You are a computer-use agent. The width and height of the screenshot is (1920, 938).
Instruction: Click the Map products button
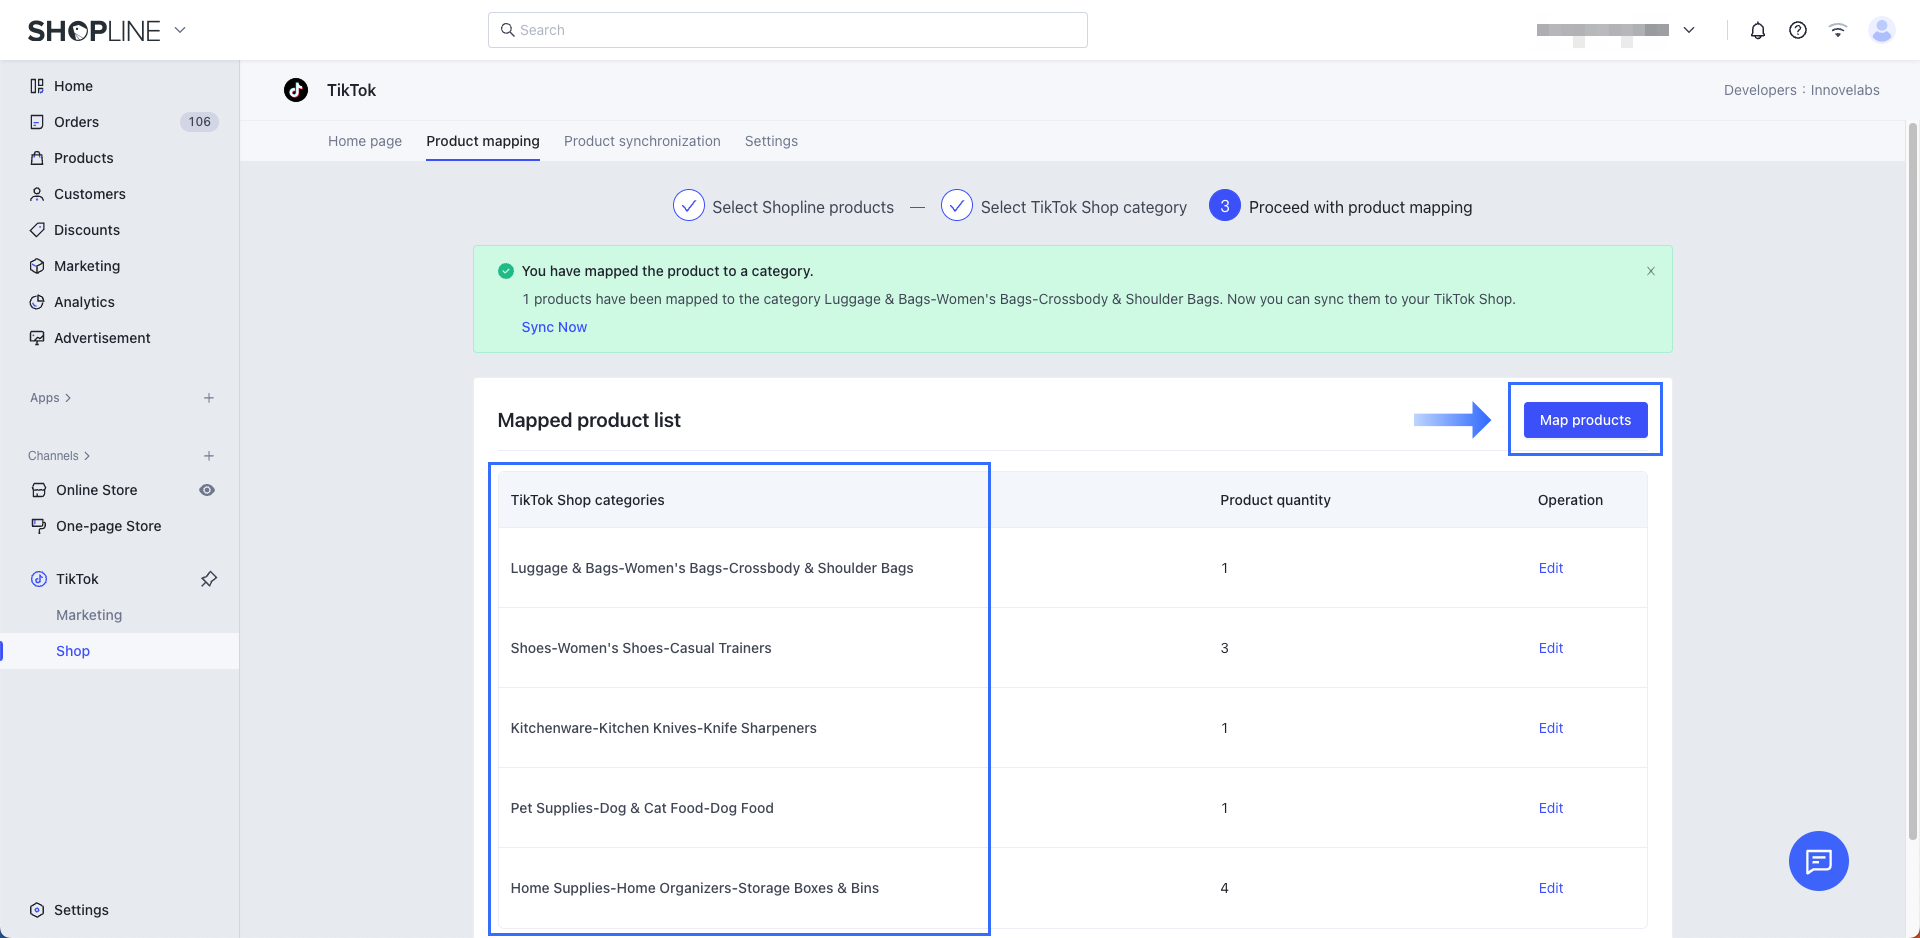tap(1584, 420)
